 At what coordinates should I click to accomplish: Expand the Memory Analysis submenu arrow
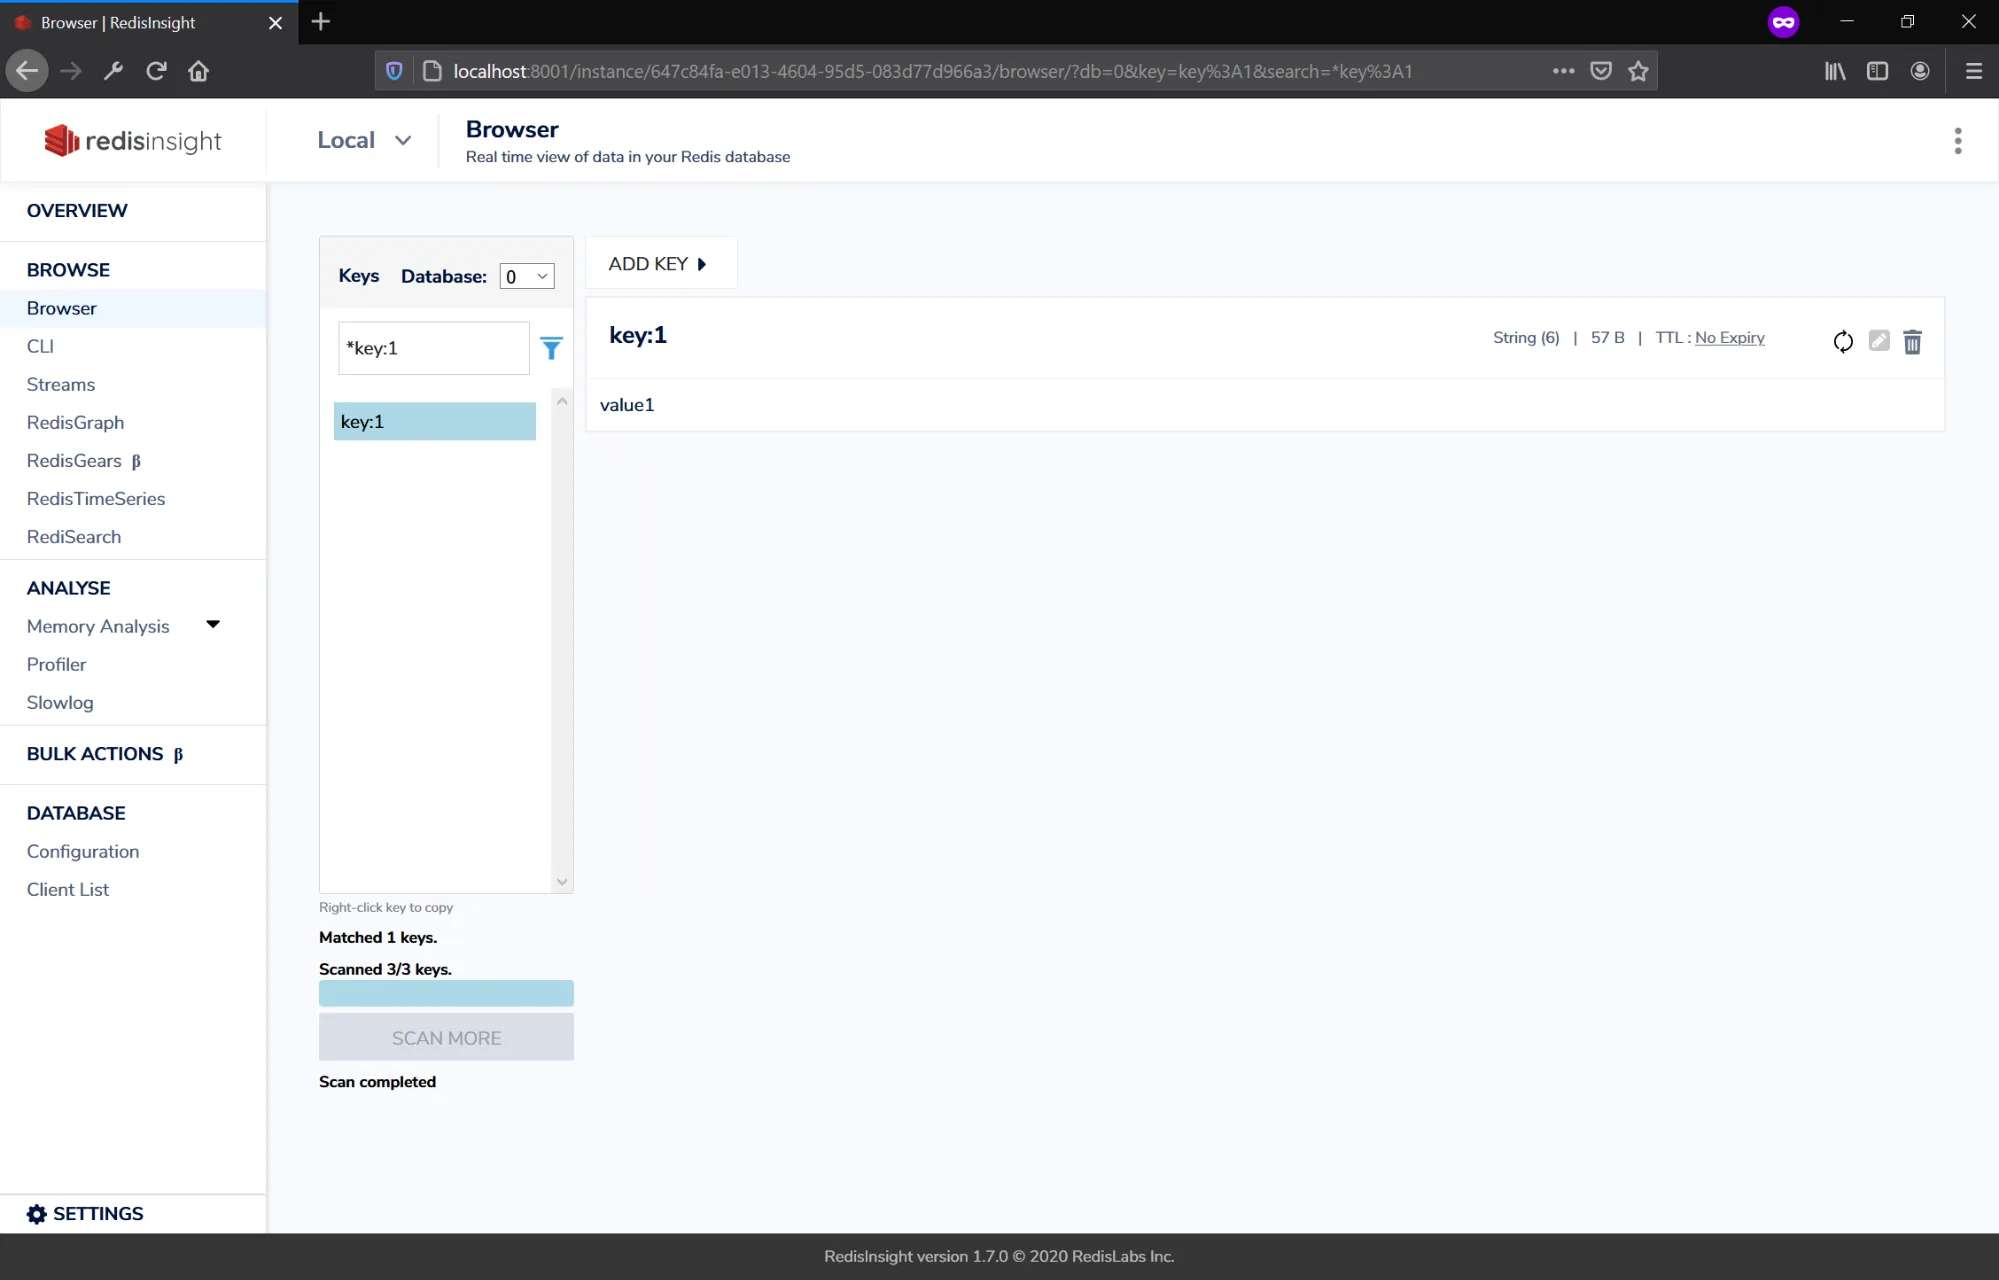[212, 625]
